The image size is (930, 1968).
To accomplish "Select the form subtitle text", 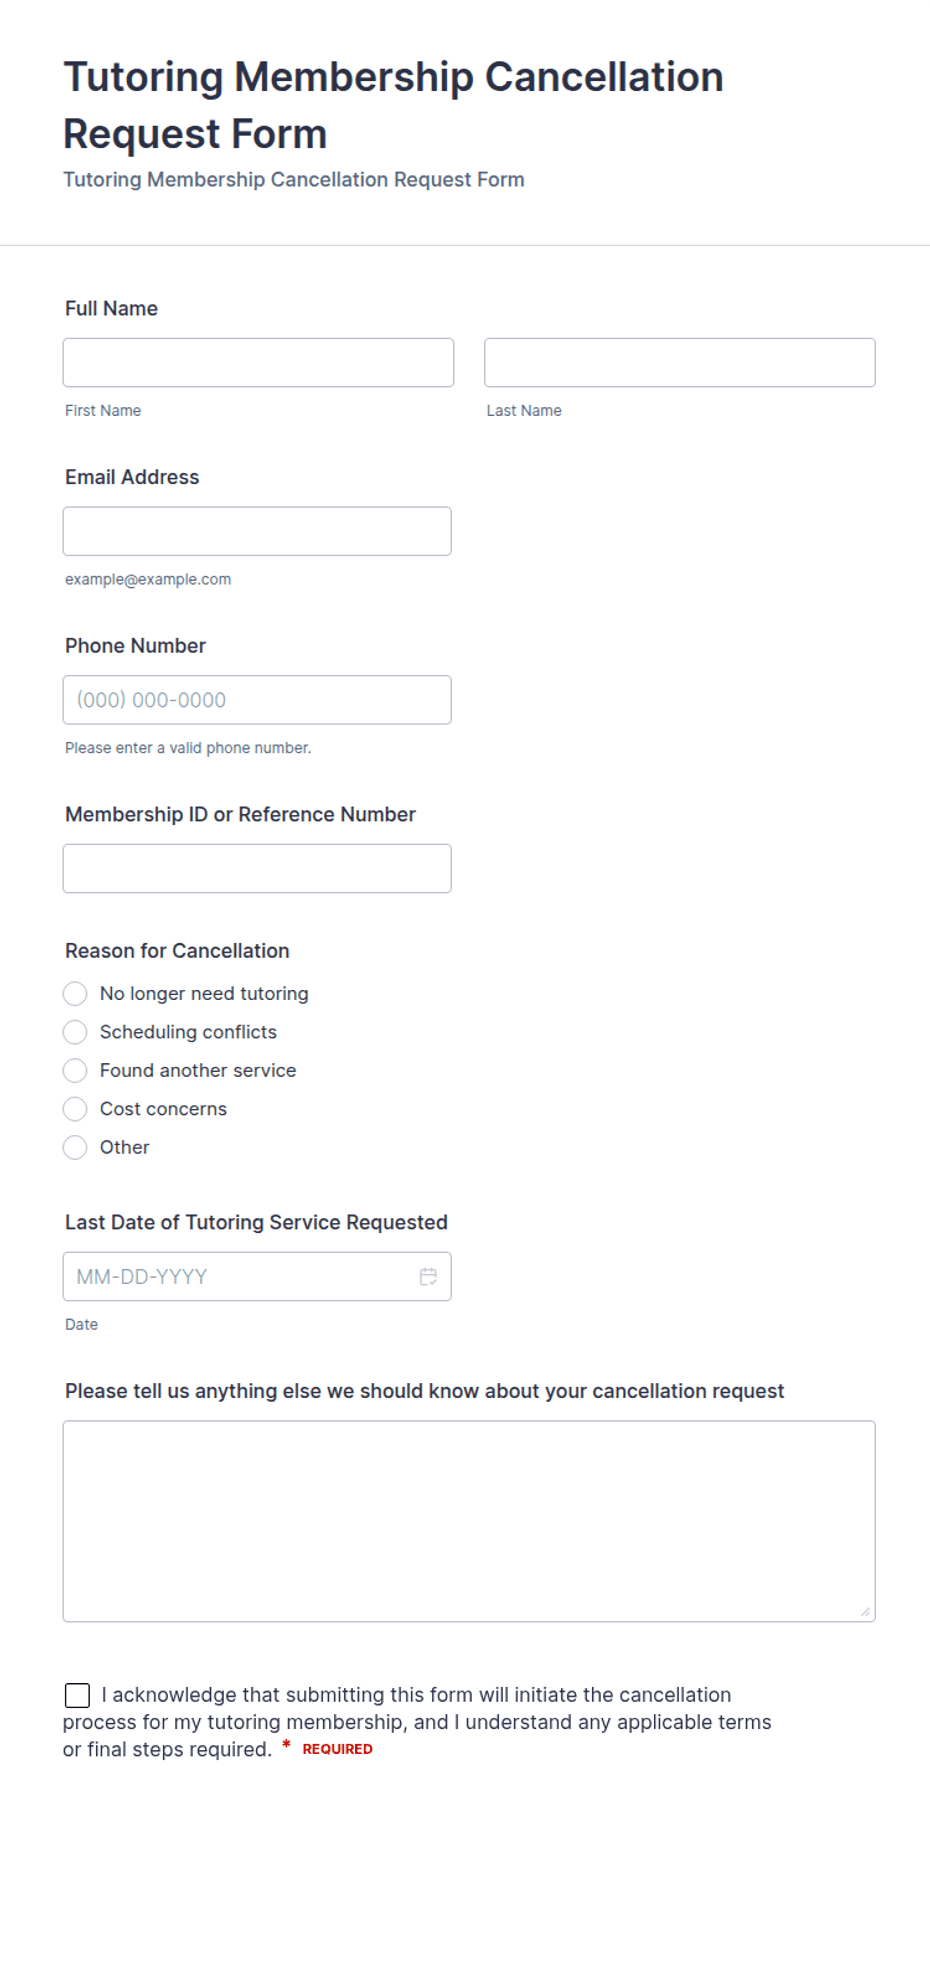I will pyautogui.click(x=294, y=180).
